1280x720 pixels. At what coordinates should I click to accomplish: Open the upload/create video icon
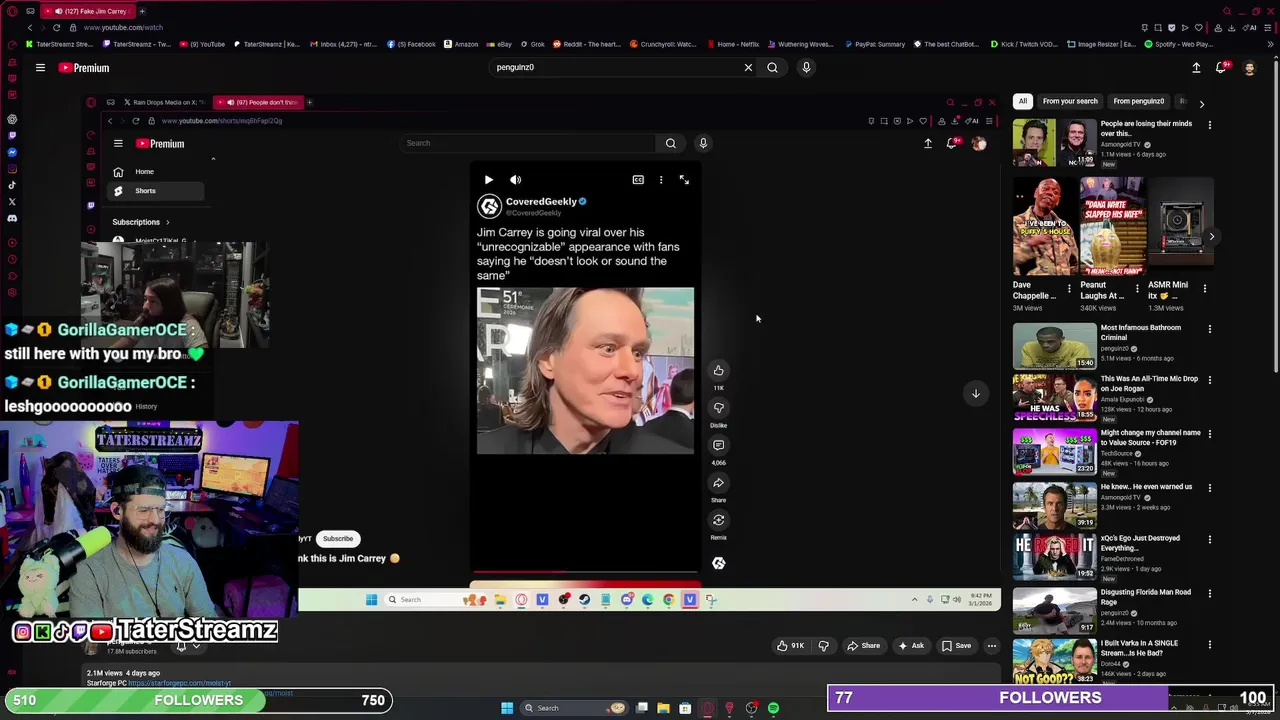1196,68
